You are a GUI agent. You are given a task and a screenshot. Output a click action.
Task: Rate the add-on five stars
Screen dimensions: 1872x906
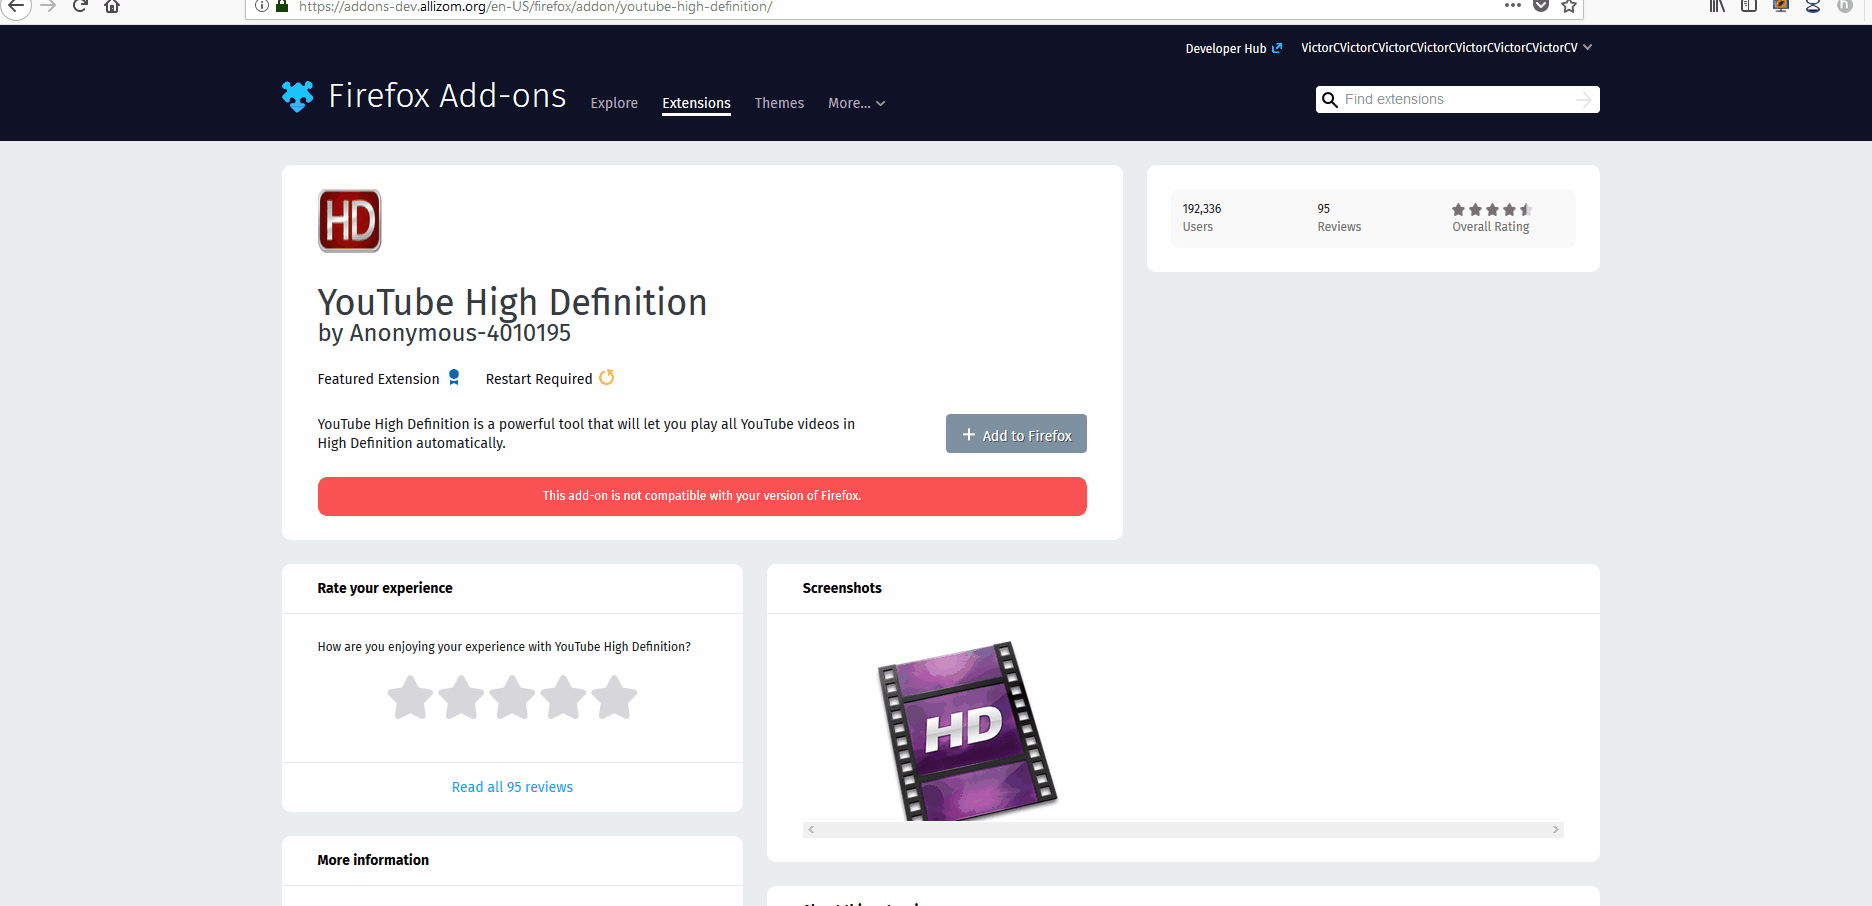[614, 698]
